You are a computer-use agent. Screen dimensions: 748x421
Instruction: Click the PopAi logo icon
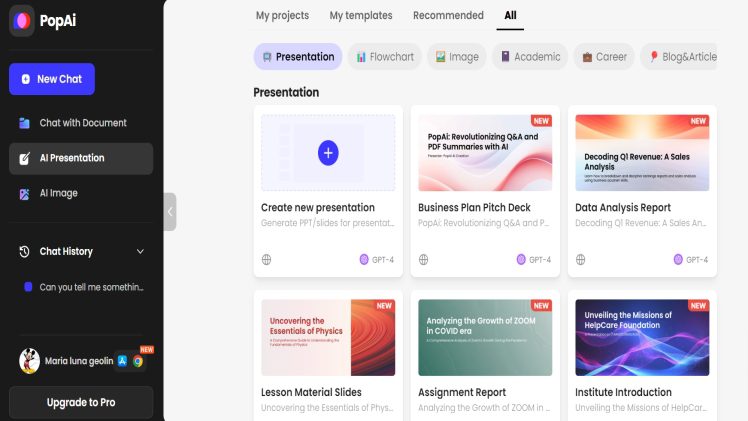tap(22, 20)
